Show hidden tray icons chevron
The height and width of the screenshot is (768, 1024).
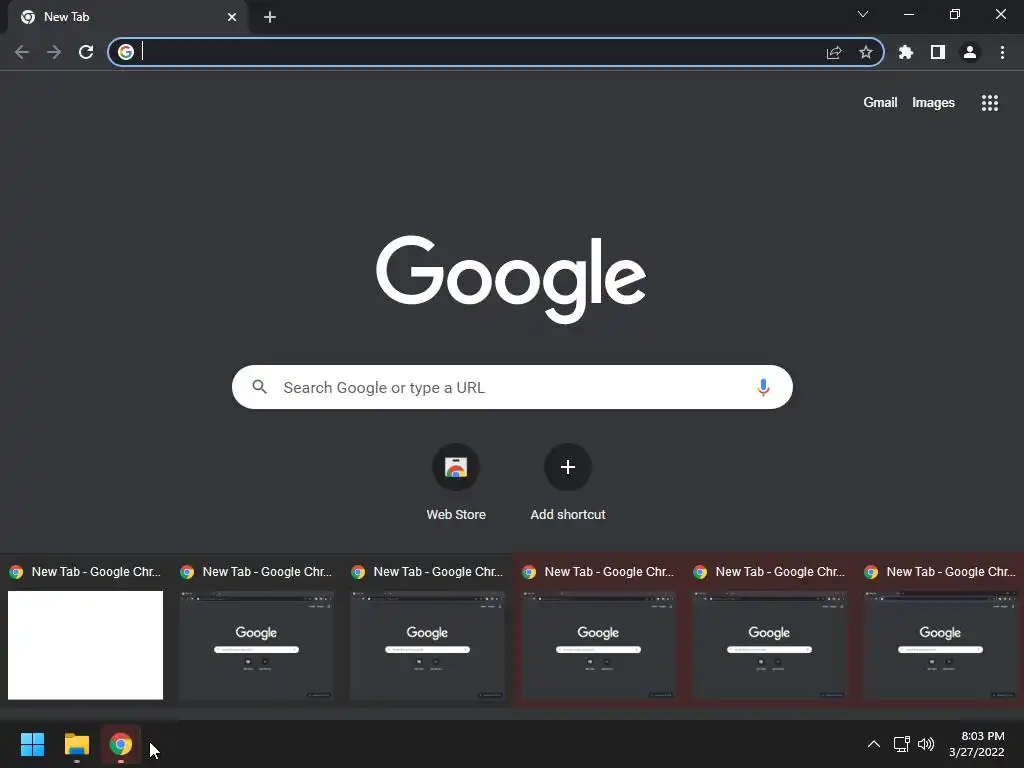coord(873,744)
